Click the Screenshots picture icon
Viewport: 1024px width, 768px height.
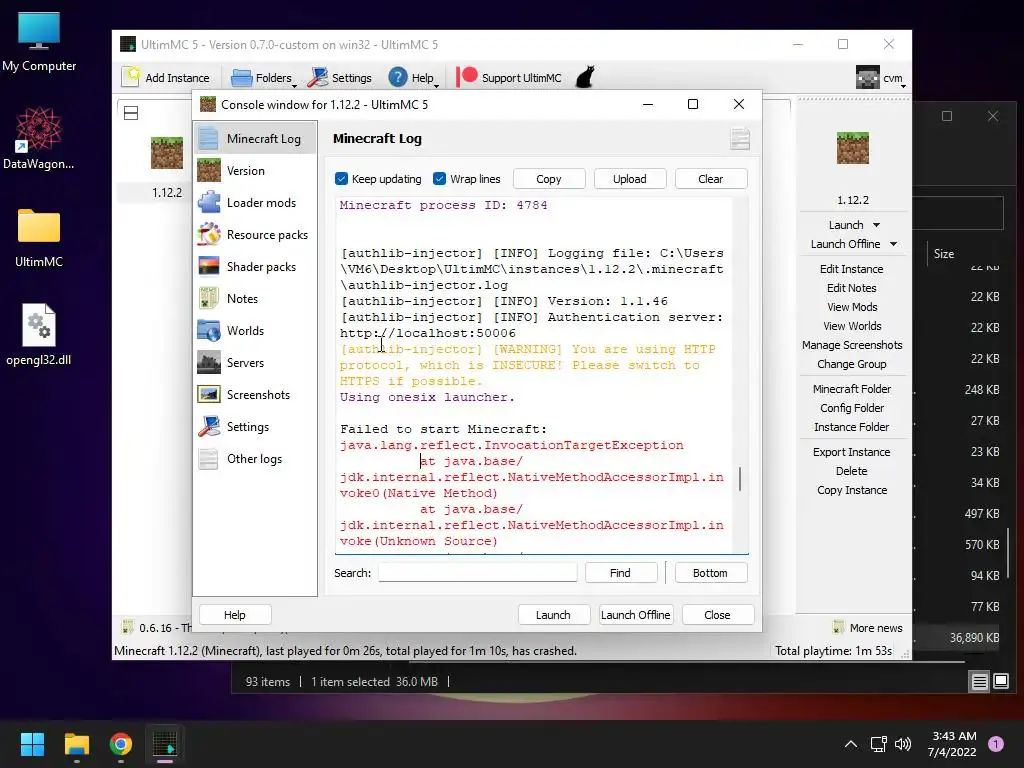click(x=209, y=394)
